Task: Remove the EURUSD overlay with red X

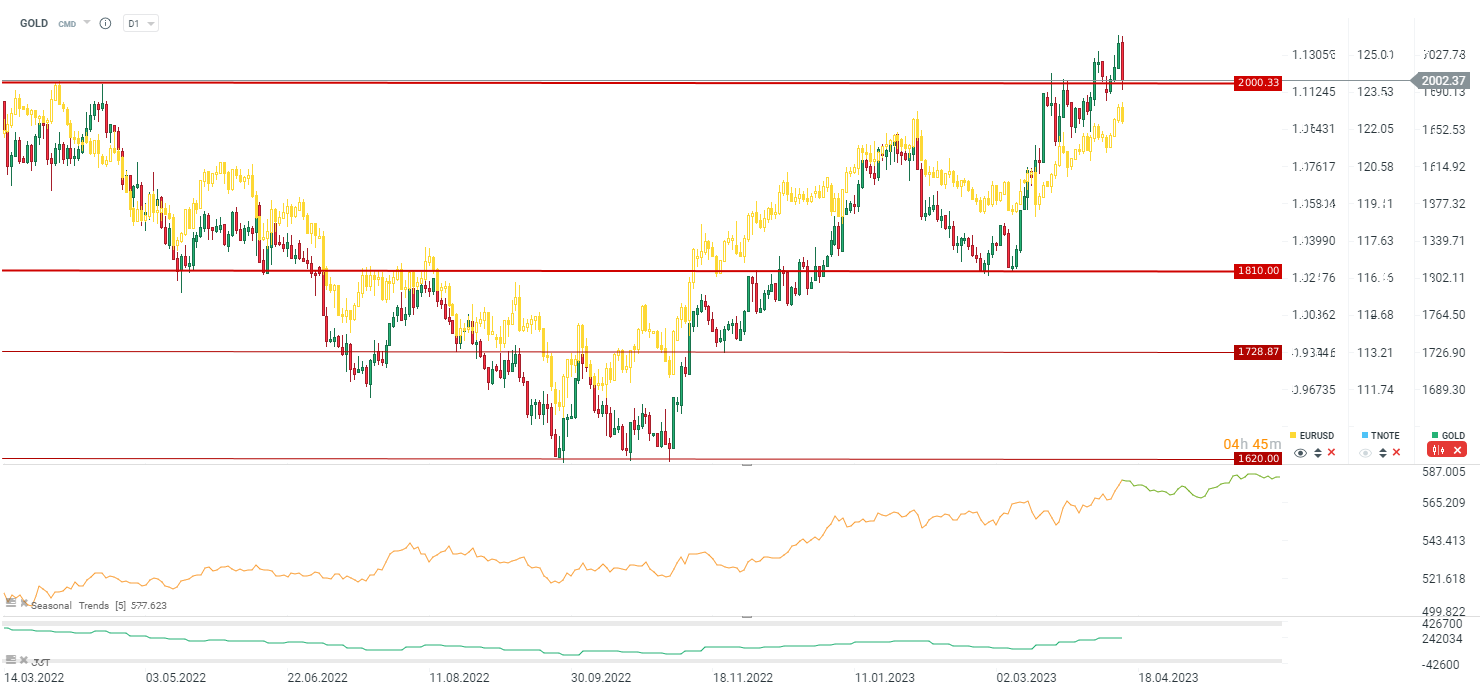Action: (1331, 453)
